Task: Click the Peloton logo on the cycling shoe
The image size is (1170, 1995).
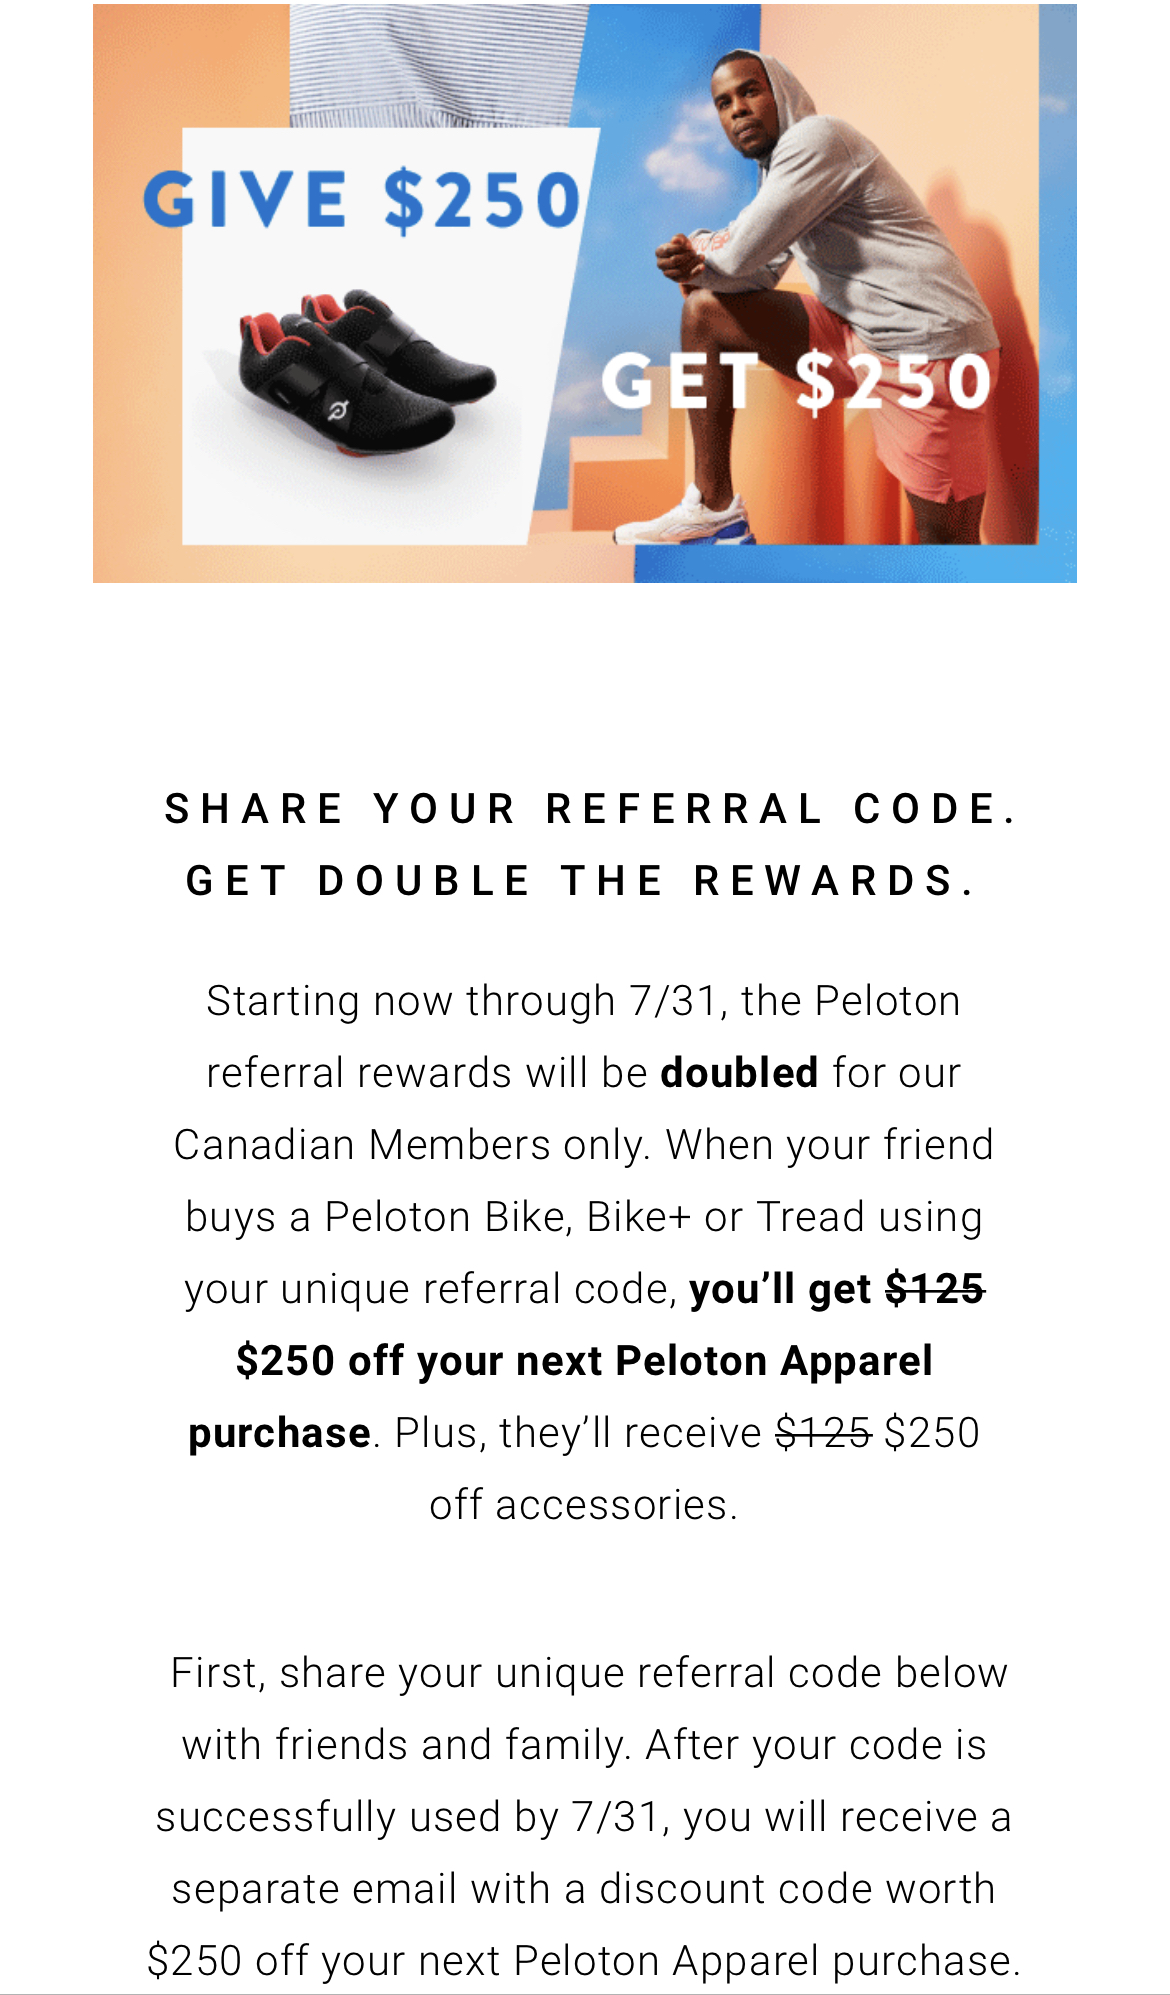Action: pos(339,410)
